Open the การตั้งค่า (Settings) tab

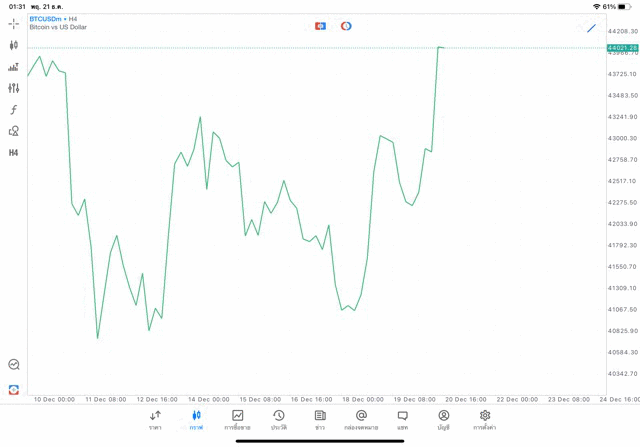[x=485, y=419]
